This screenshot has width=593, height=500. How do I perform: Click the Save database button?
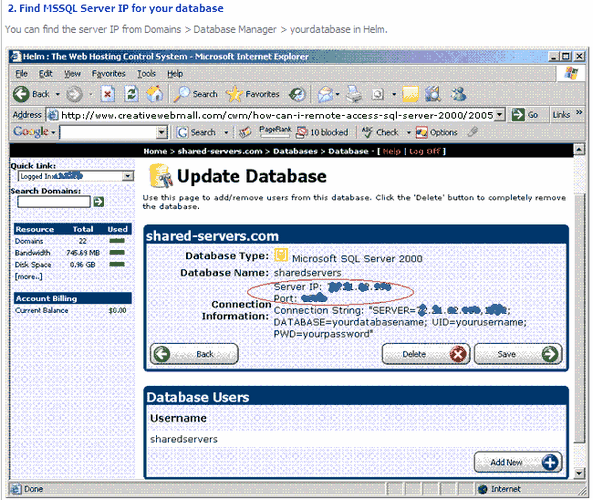518,354
